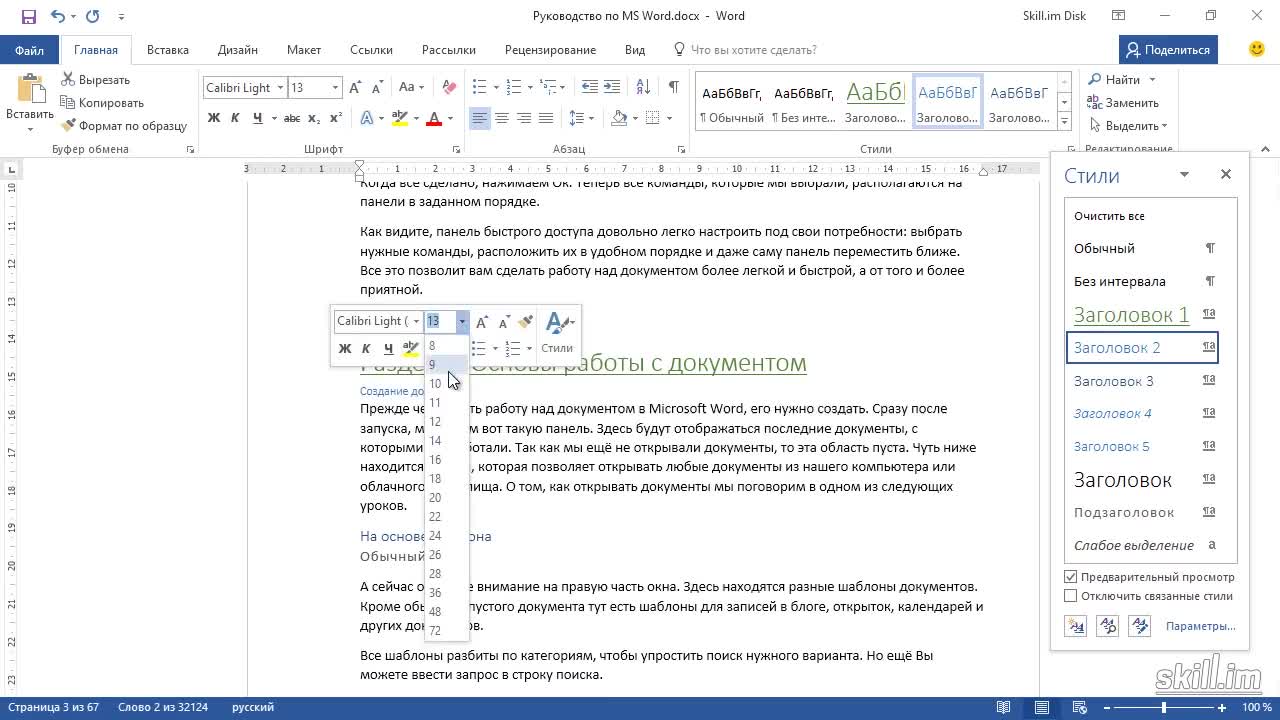1280x720 pixels.
Task: Expand the bullet list options arrow
Action: tap(496, 88)
